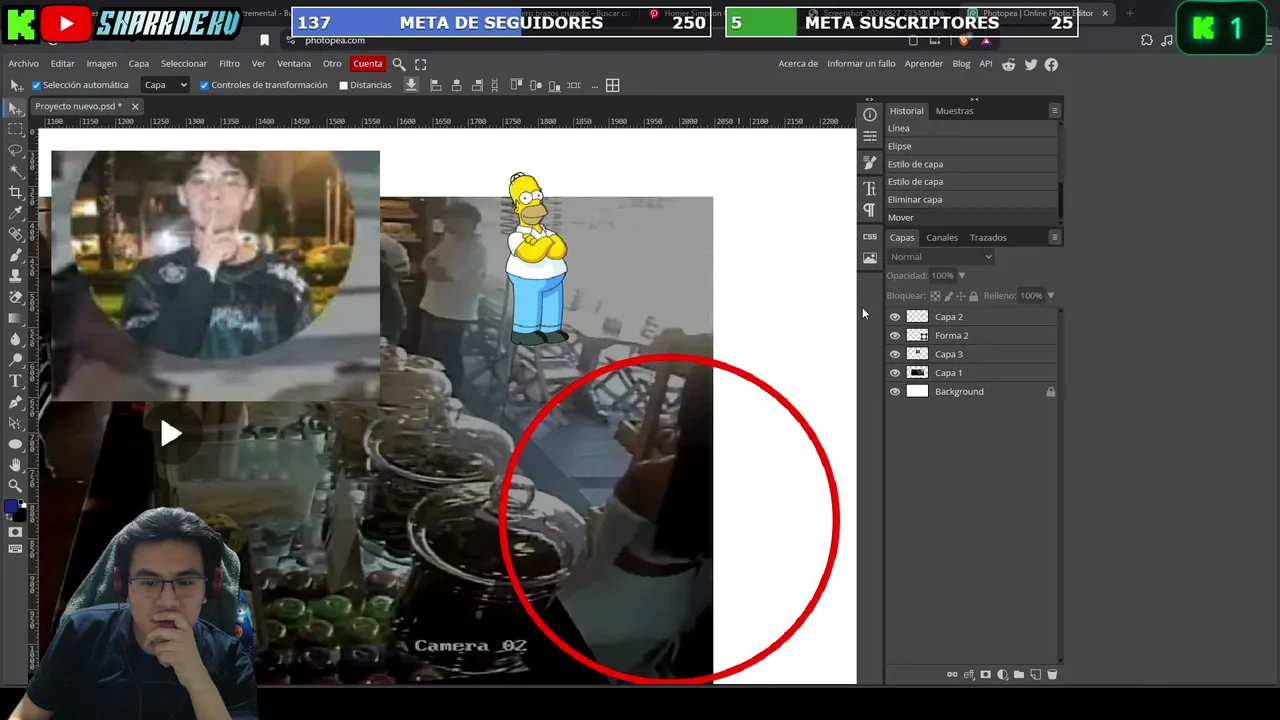Open Photopea's Reddit page

pyautogui.click(x=1009, y=64)
